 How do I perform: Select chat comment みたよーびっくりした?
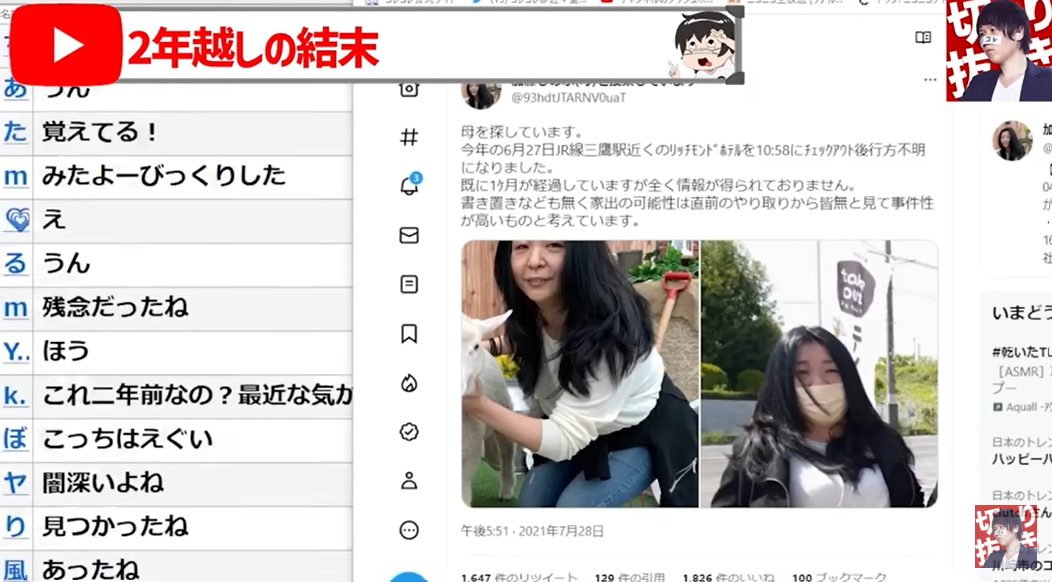(164, 176)
